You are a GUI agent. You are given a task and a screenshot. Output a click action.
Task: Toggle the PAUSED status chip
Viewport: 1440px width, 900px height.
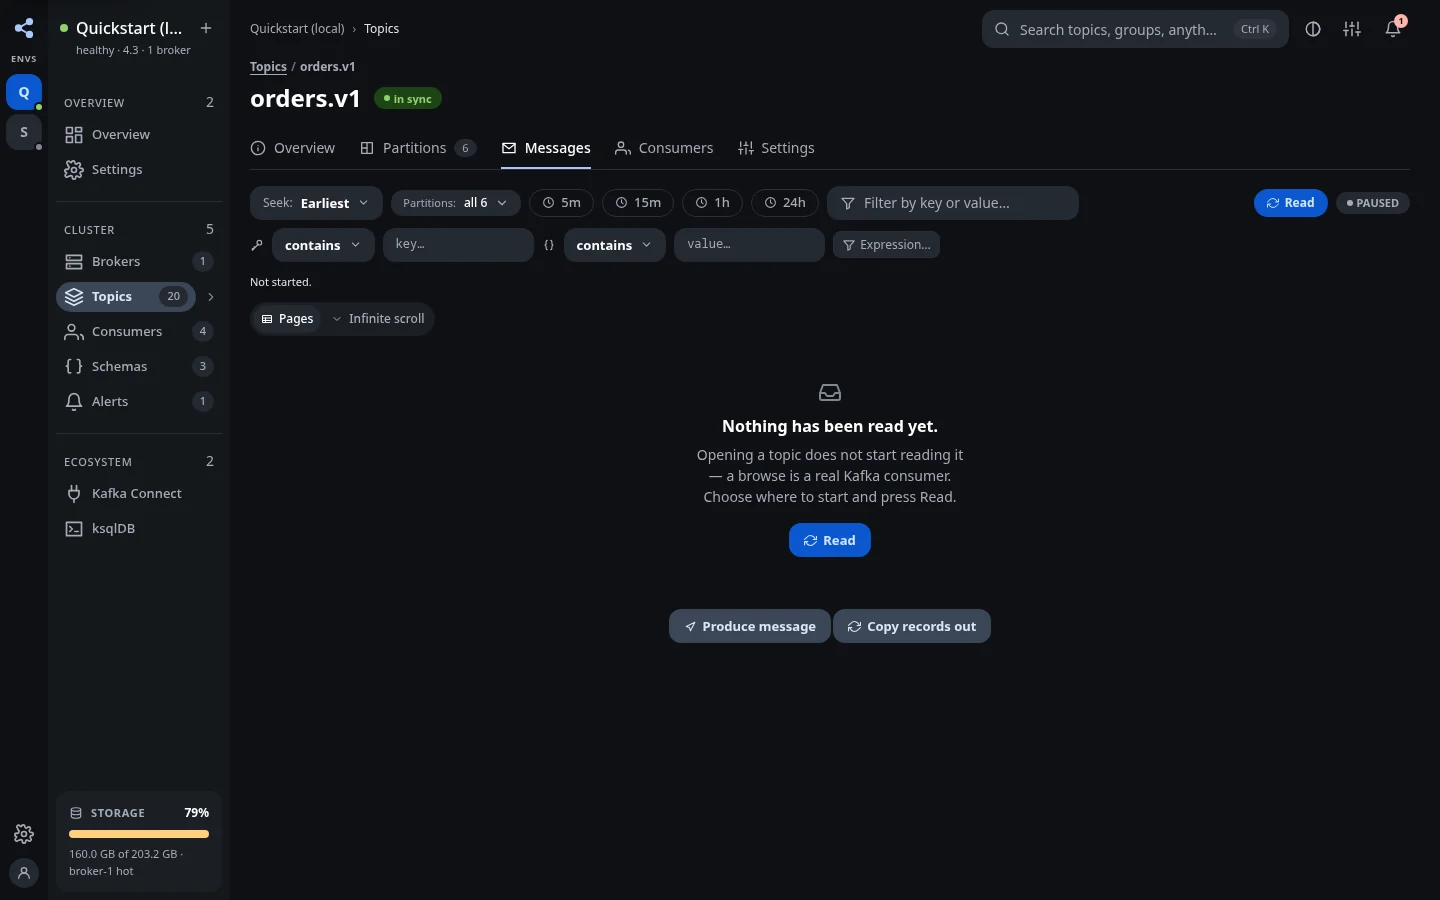click(x=1372, y=203)
